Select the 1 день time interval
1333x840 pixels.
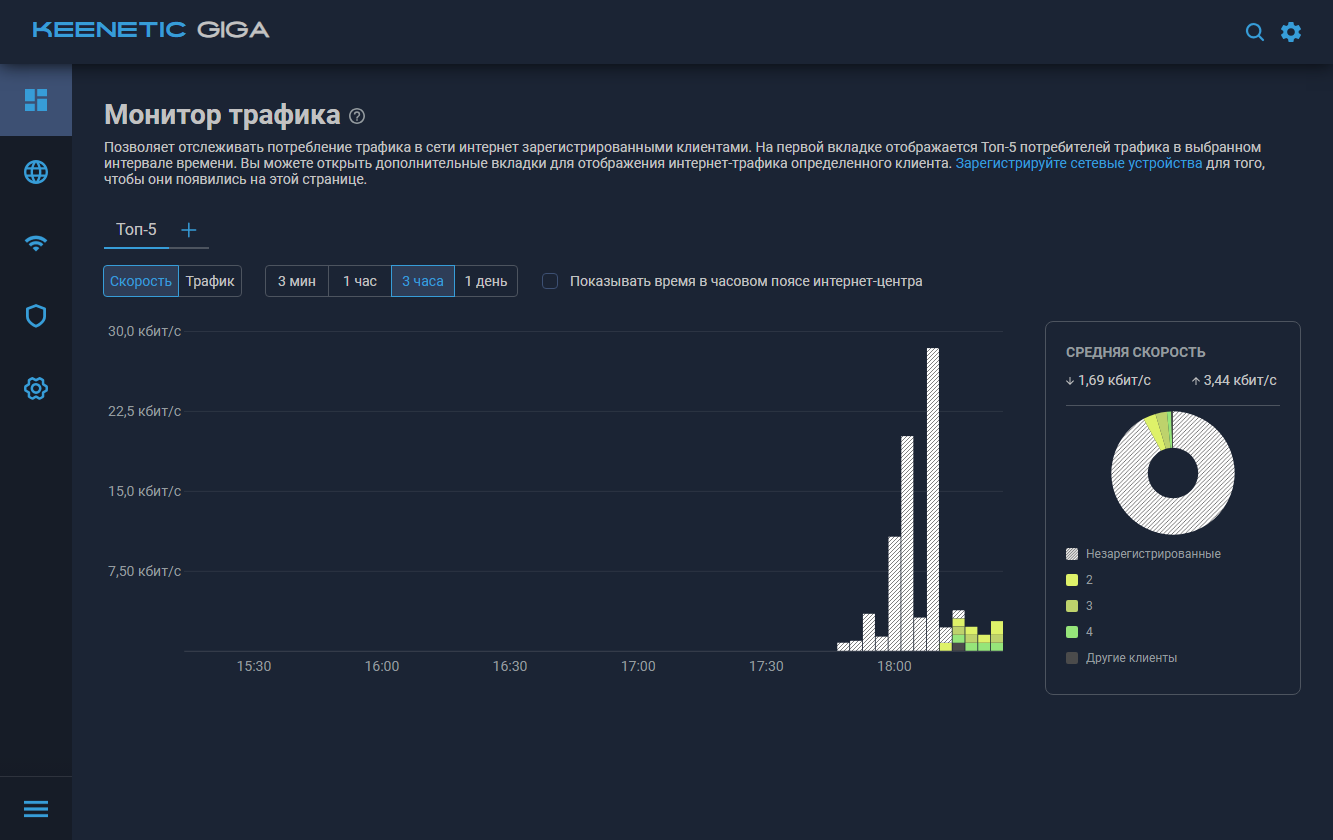(x=486, y=281)
